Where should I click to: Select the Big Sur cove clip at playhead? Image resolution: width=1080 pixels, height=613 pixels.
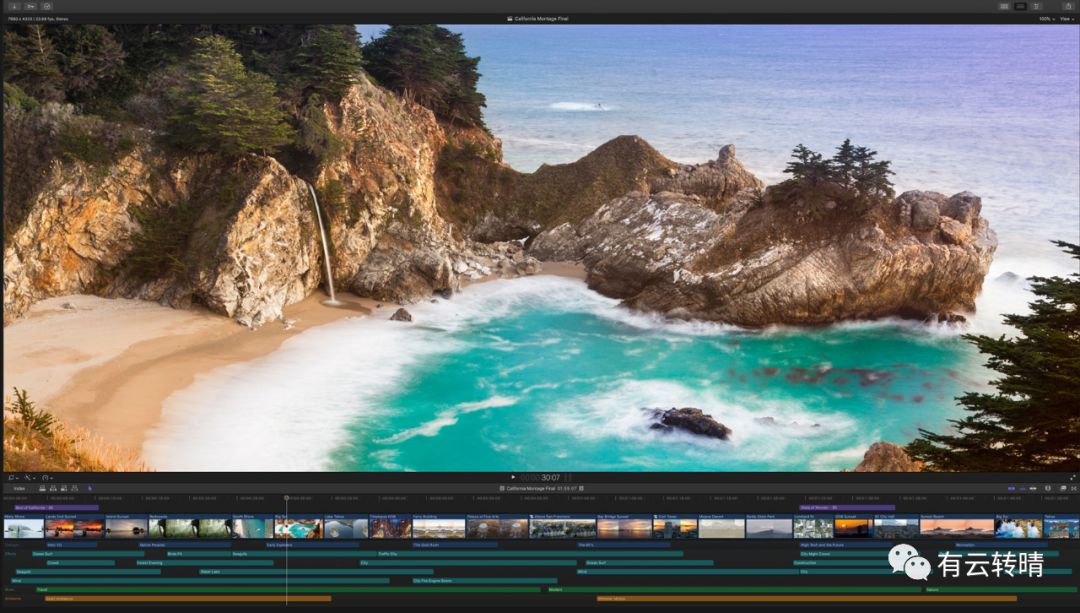298,526
